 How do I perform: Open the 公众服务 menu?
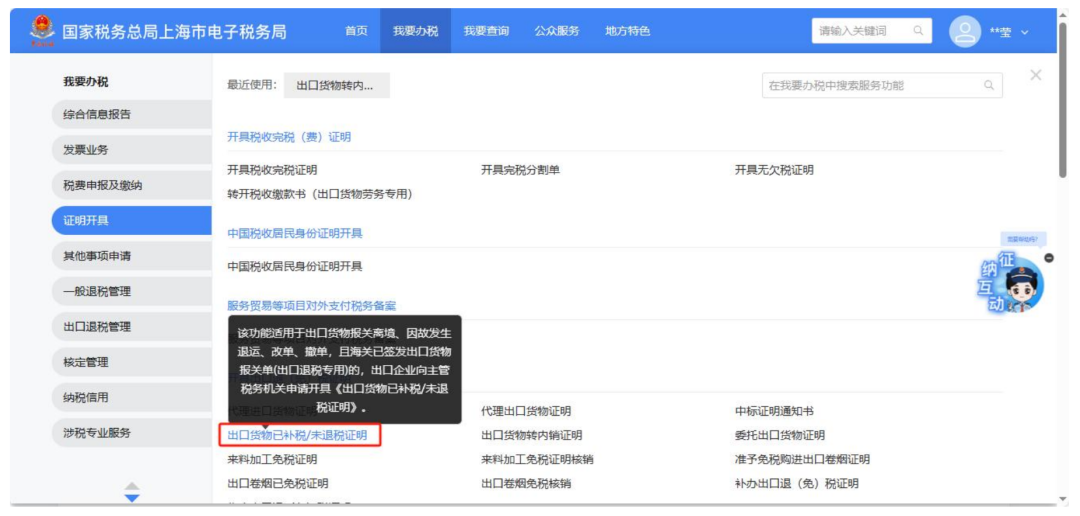pos(557,31)
